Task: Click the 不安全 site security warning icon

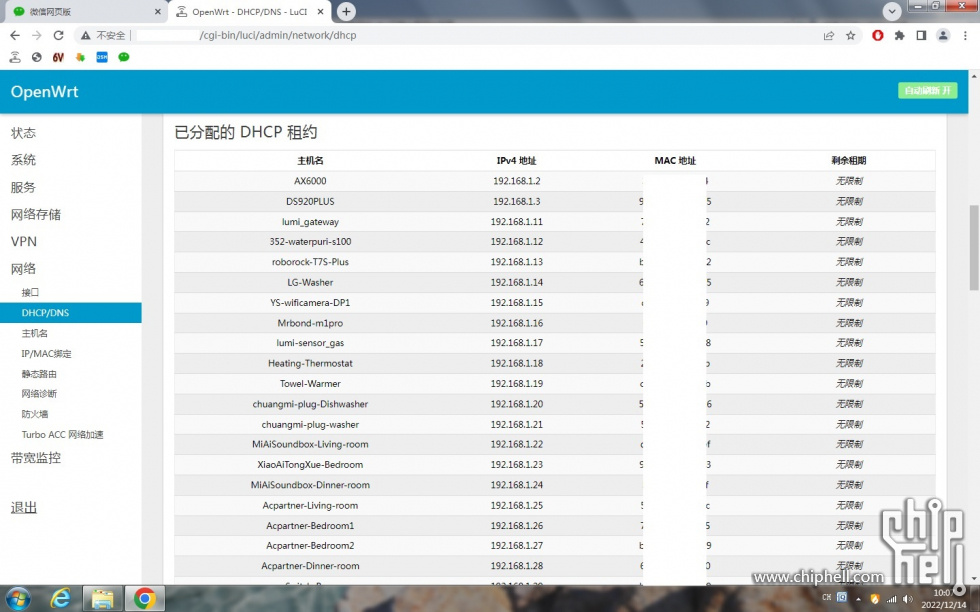Action: [x=86, y=36]
